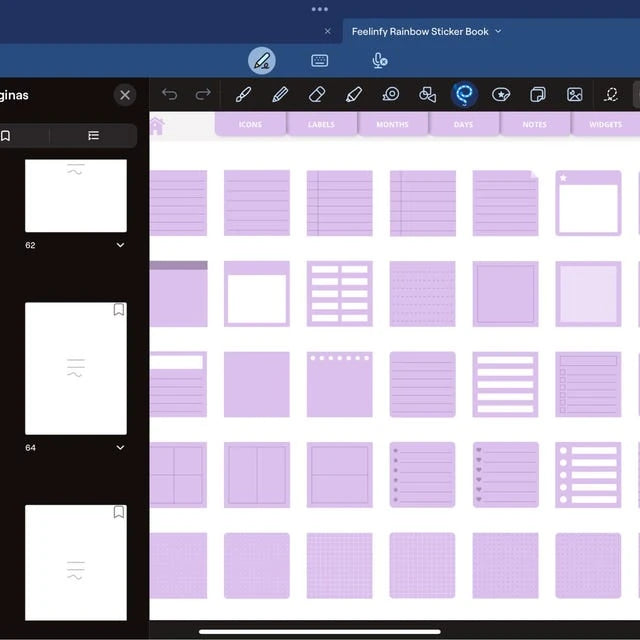
Task: Open the NOTES tab
Action: click(x=534, y=124)
